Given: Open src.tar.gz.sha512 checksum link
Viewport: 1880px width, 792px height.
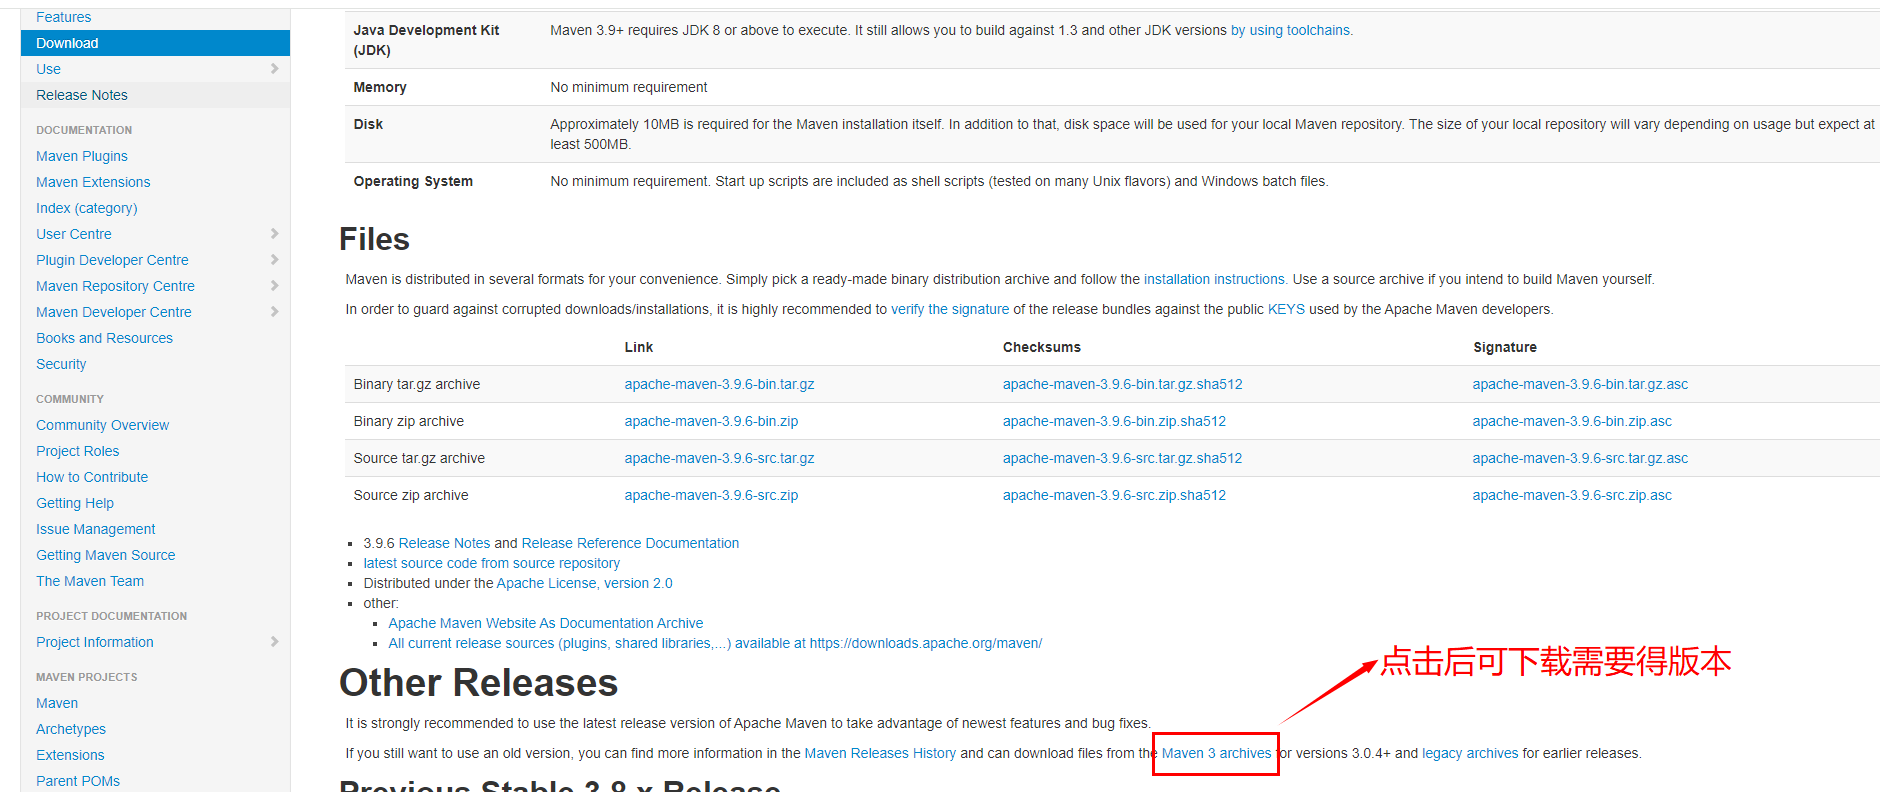Looking at the screenshot, I should [1122, 458].
